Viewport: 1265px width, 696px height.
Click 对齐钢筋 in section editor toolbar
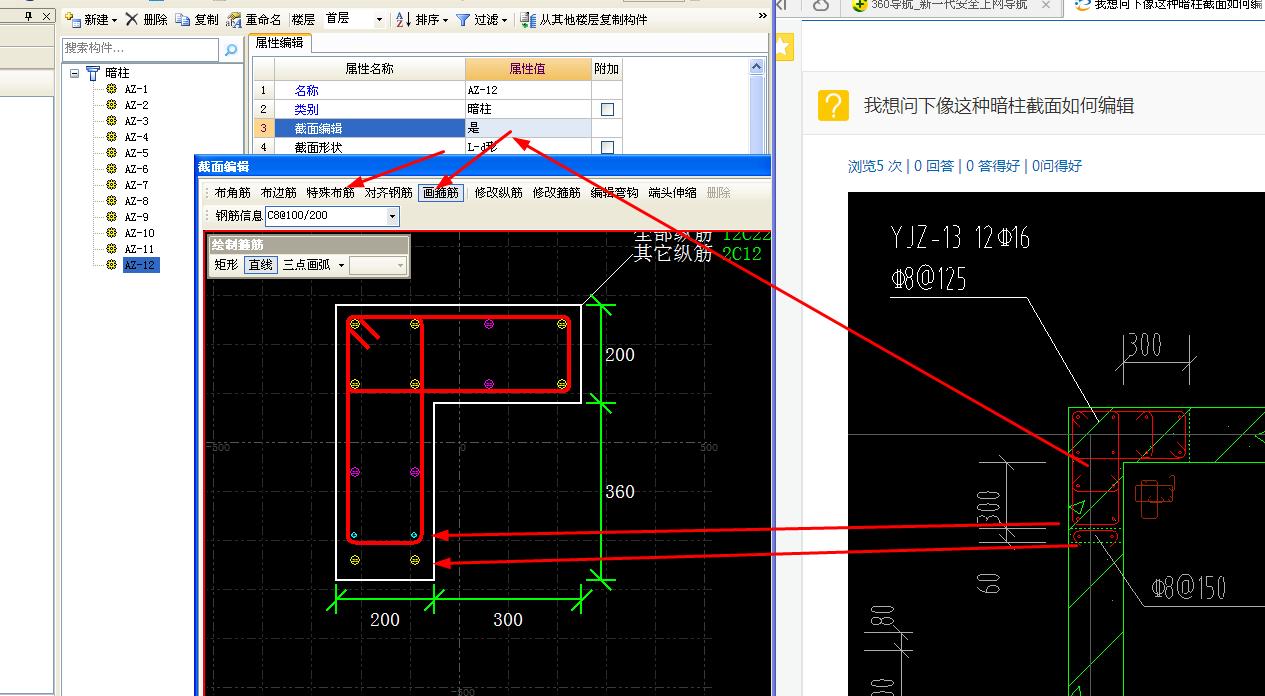pyautogui.click(x=389, y=193)
